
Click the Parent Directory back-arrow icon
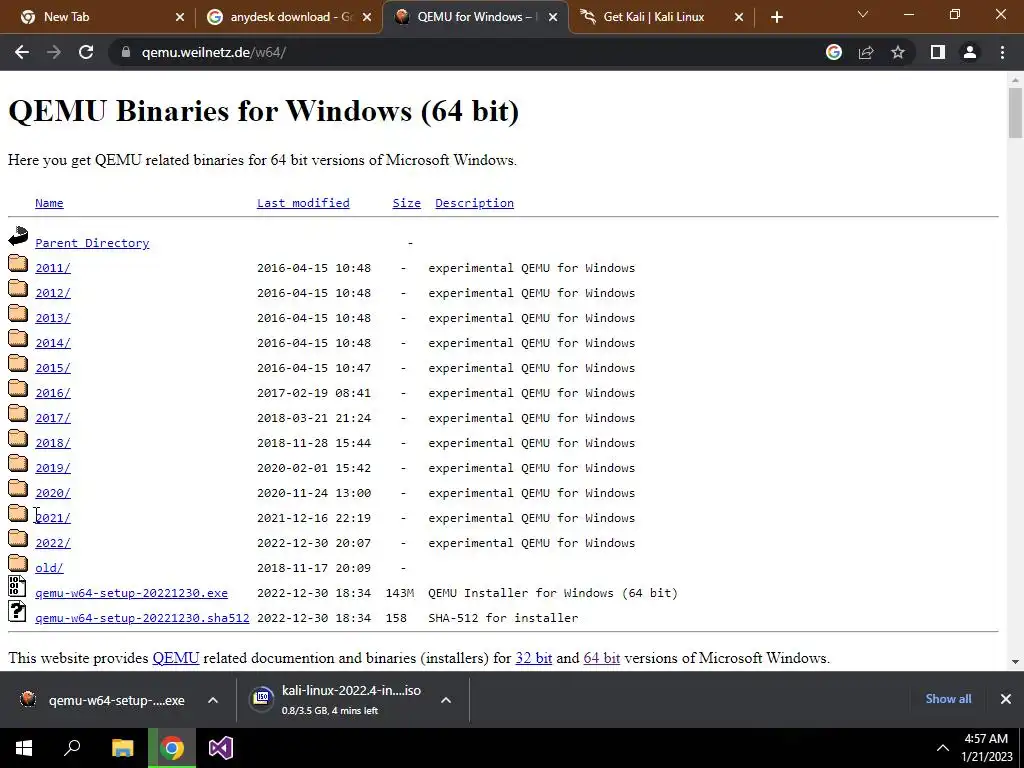pyautogui.click(x=18, y=237)
